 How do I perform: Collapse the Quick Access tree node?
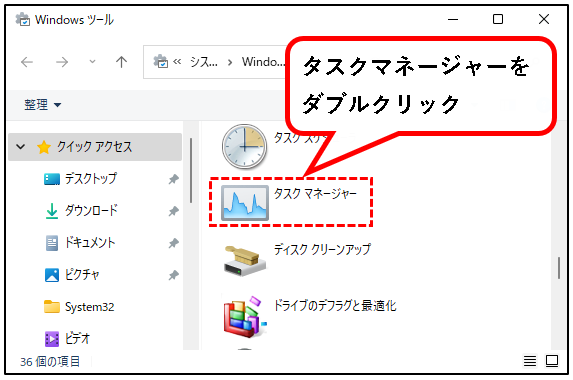[x=20, y=147]
